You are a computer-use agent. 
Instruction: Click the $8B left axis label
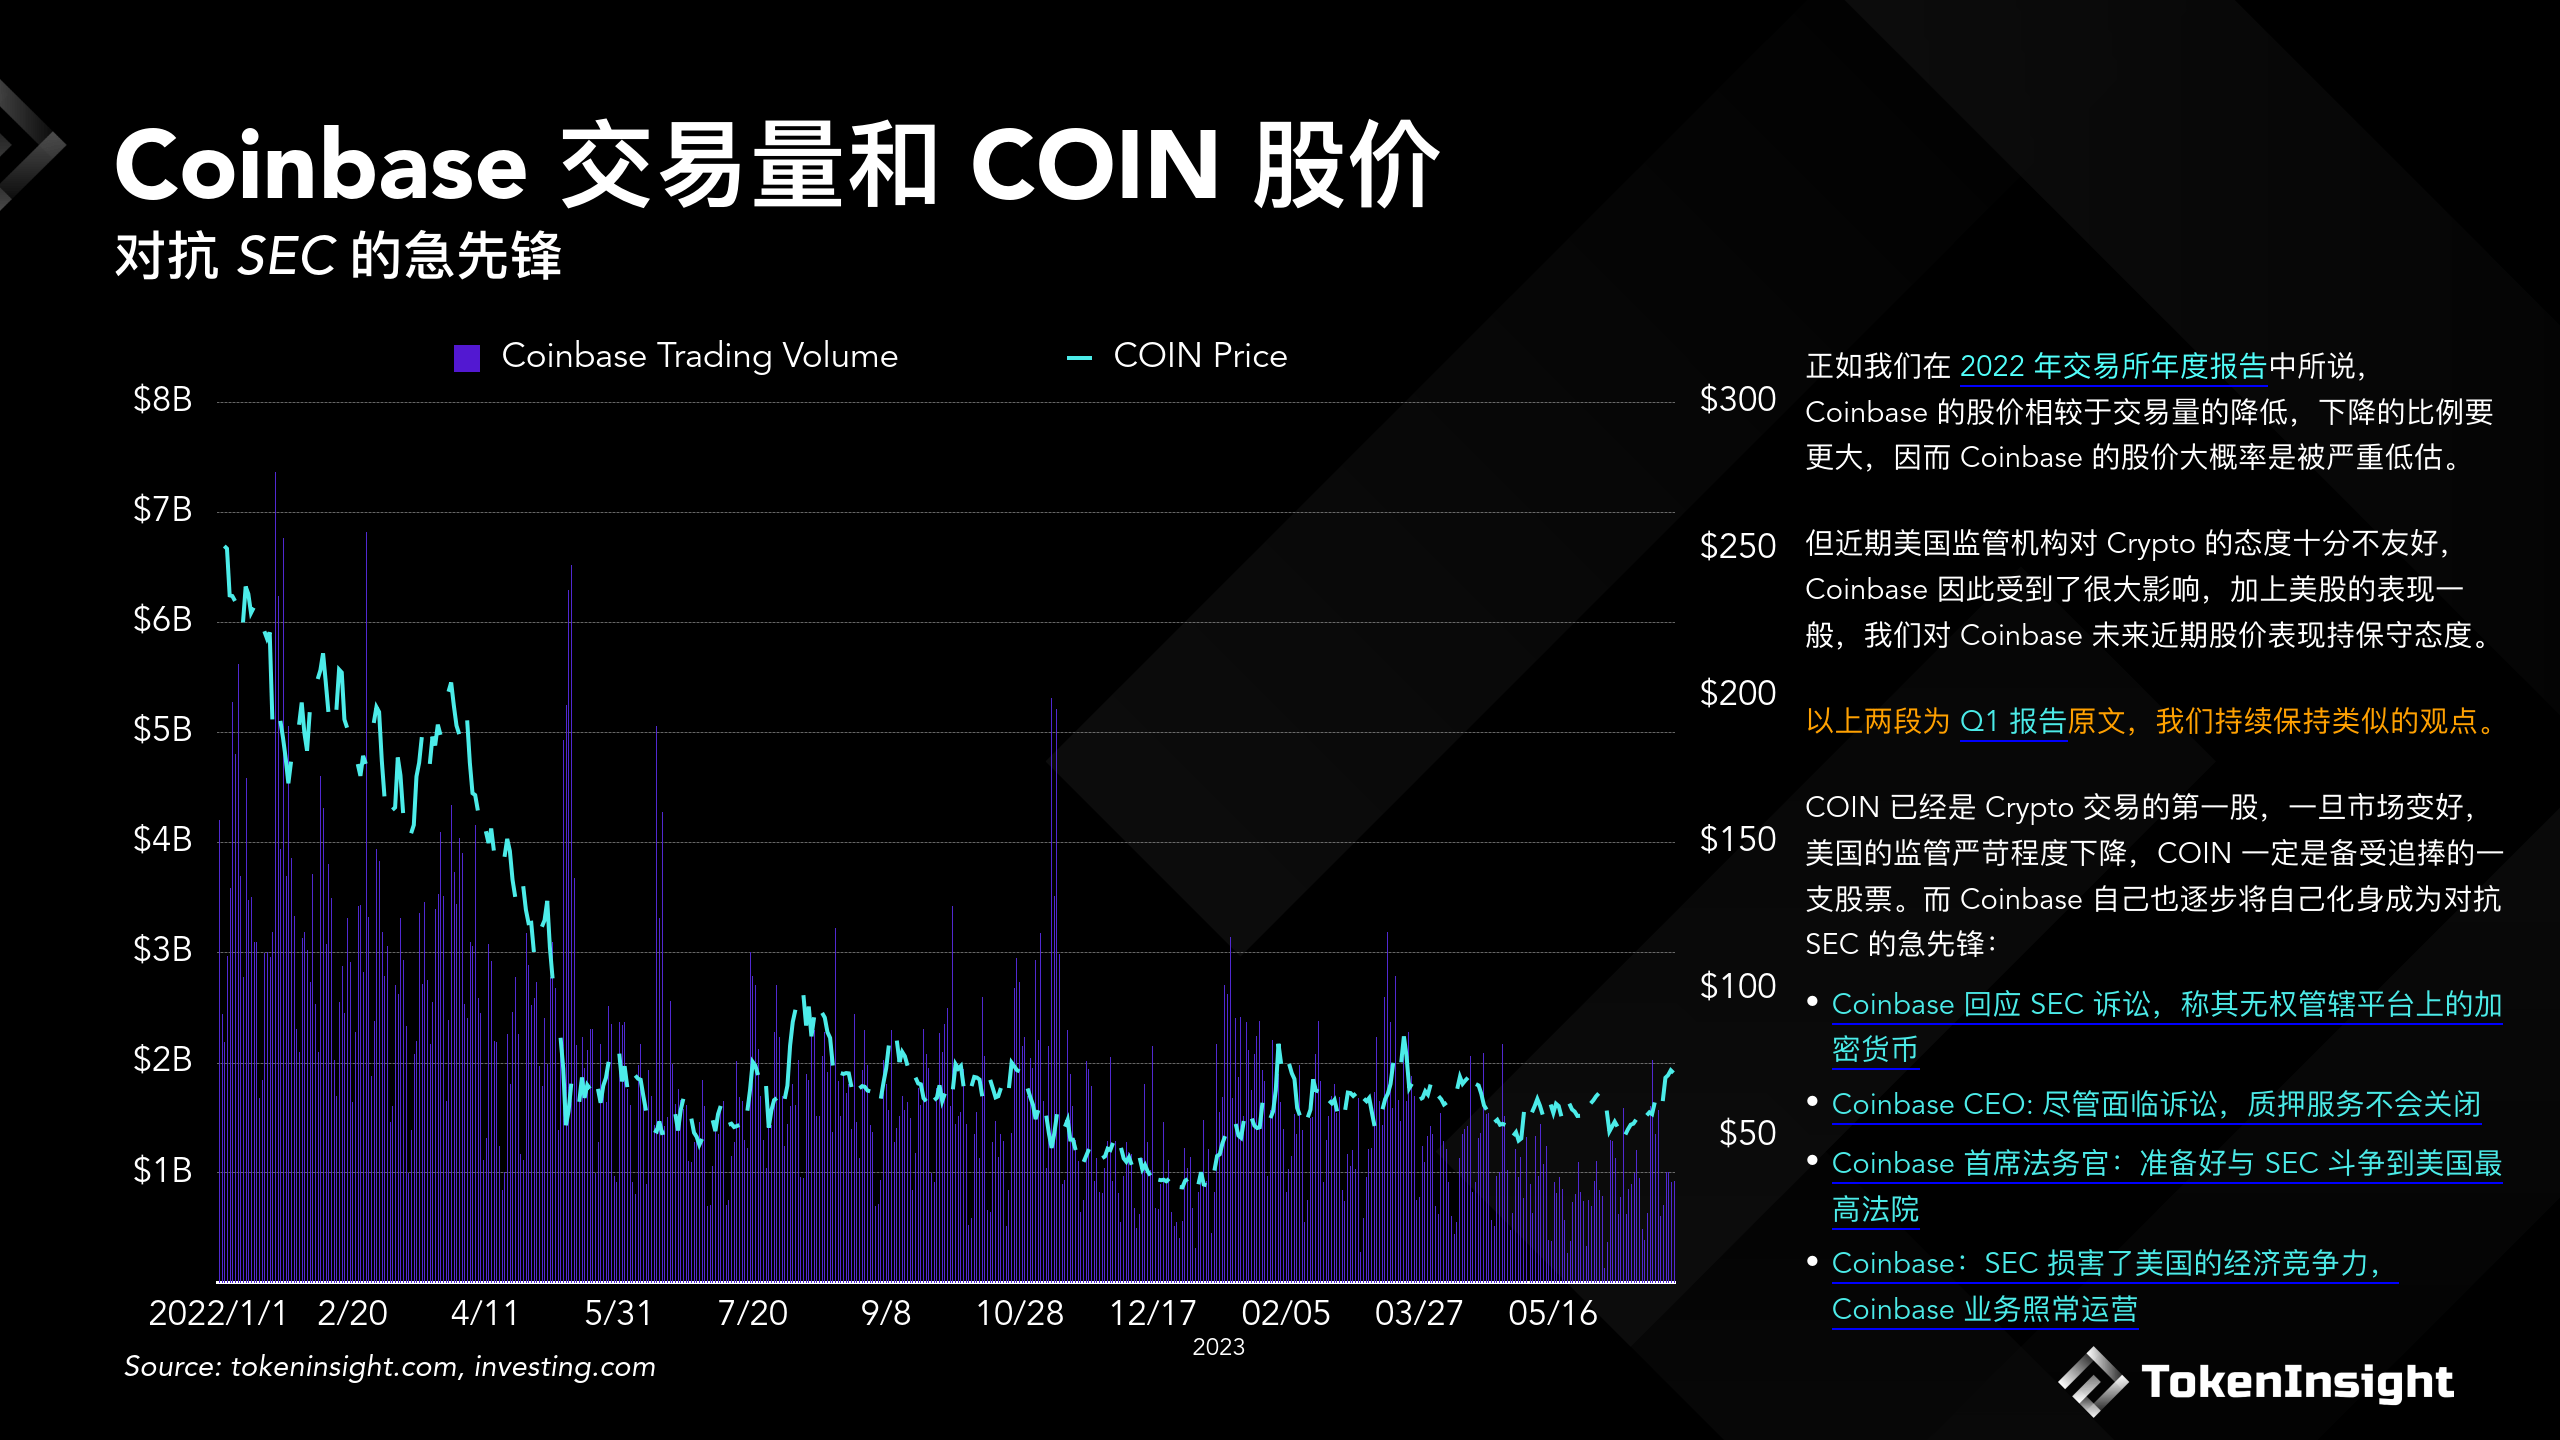pyautogui.click(x=162, y=400)
